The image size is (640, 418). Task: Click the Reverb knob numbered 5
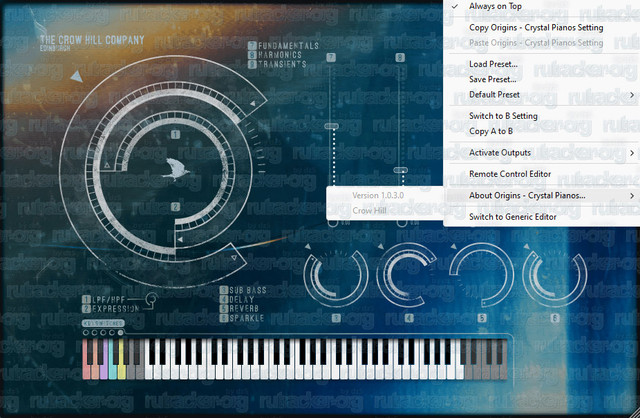(481, 274)
